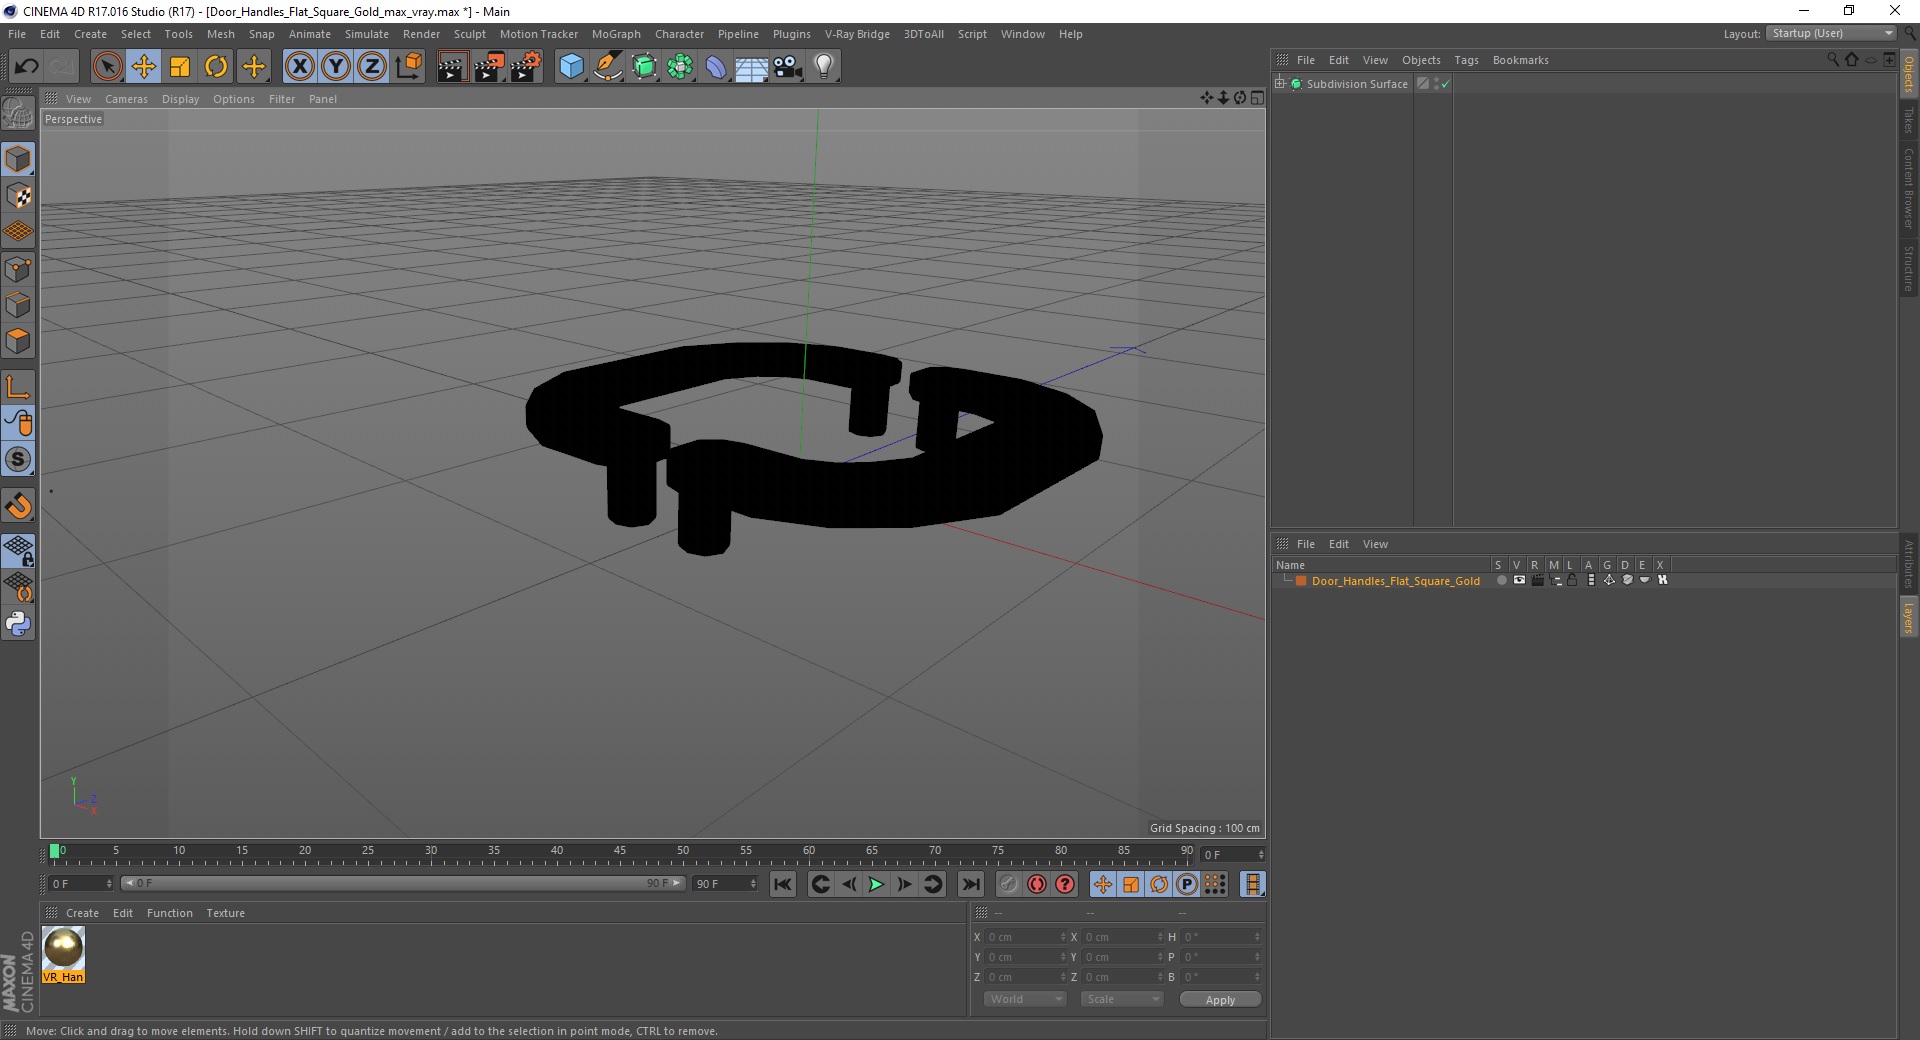Screen dimensions: 1920x1040
Task: Open the MoGraph array modeling icon
Action: coord(680,67)
